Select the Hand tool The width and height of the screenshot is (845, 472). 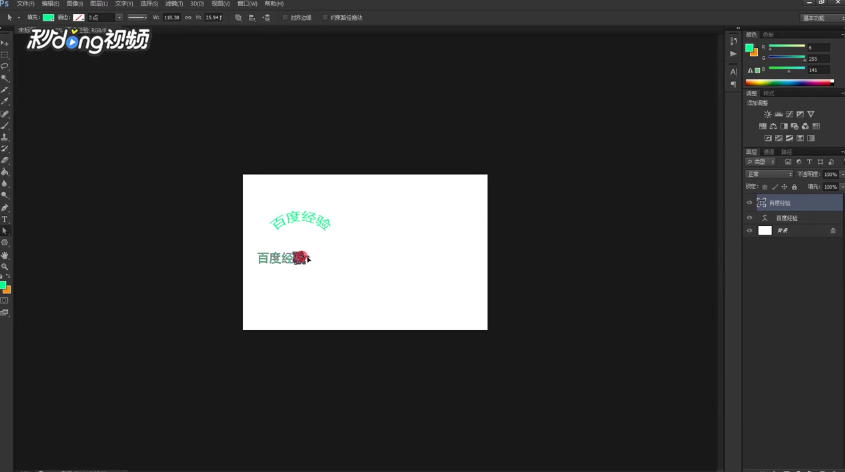pos(5,255)
